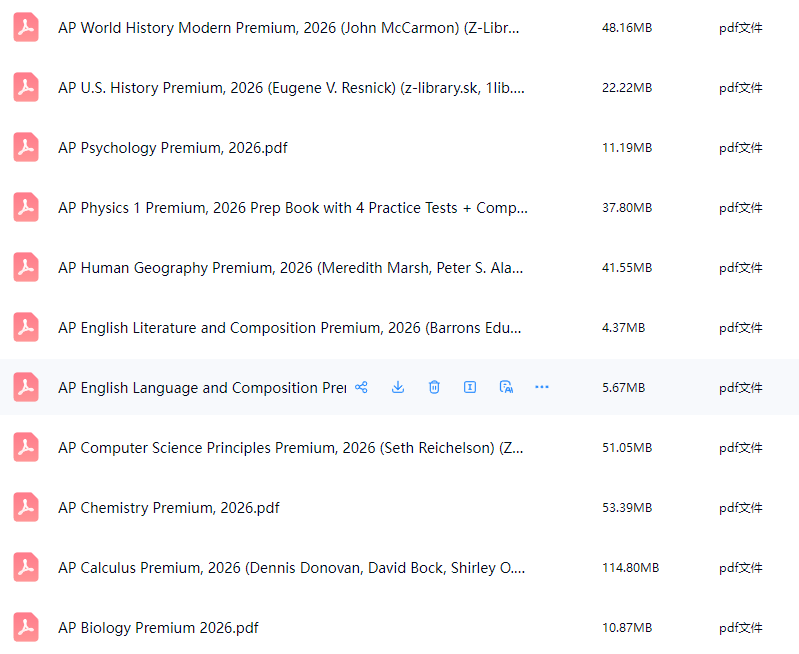The image size is (799, 654).
Task: Click file type label in AP World History row
Action: [x=740, y=28]
